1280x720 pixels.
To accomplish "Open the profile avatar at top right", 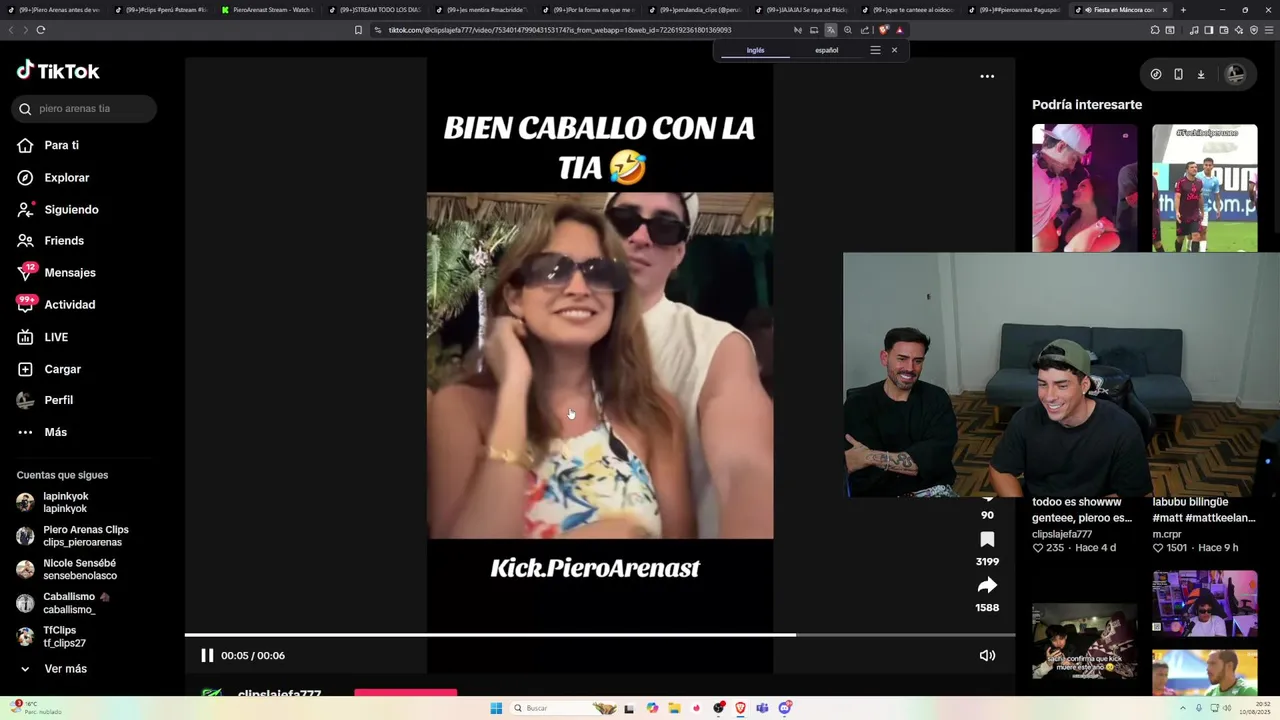I will point(1236,74).
